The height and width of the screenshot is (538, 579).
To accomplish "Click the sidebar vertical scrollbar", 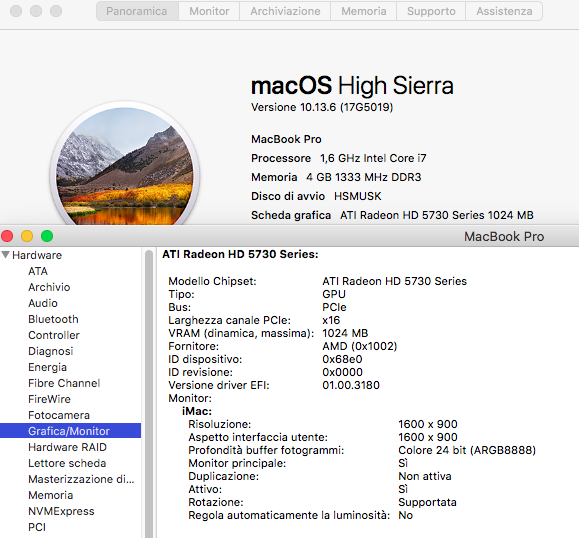I will point(149,393).
